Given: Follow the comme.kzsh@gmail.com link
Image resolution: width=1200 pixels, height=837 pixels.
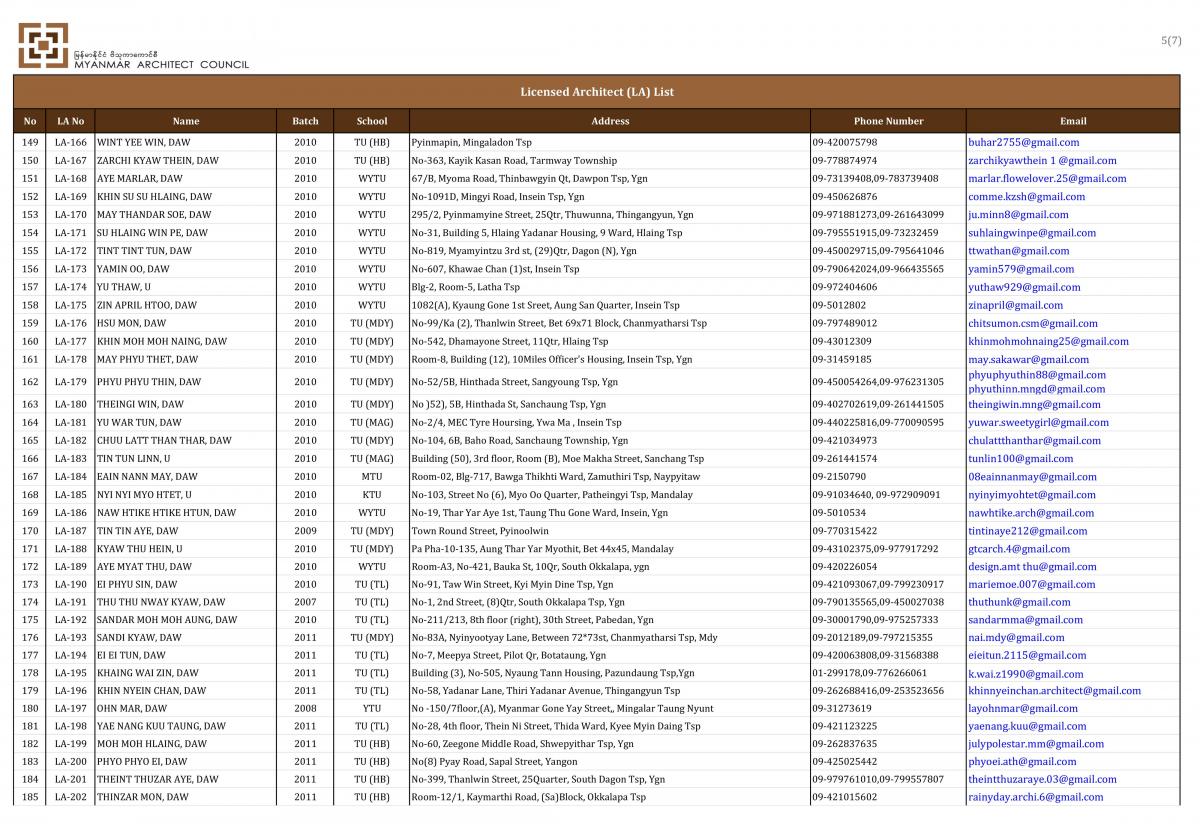Looking at the screenshot, I should tap(1026, 196).
